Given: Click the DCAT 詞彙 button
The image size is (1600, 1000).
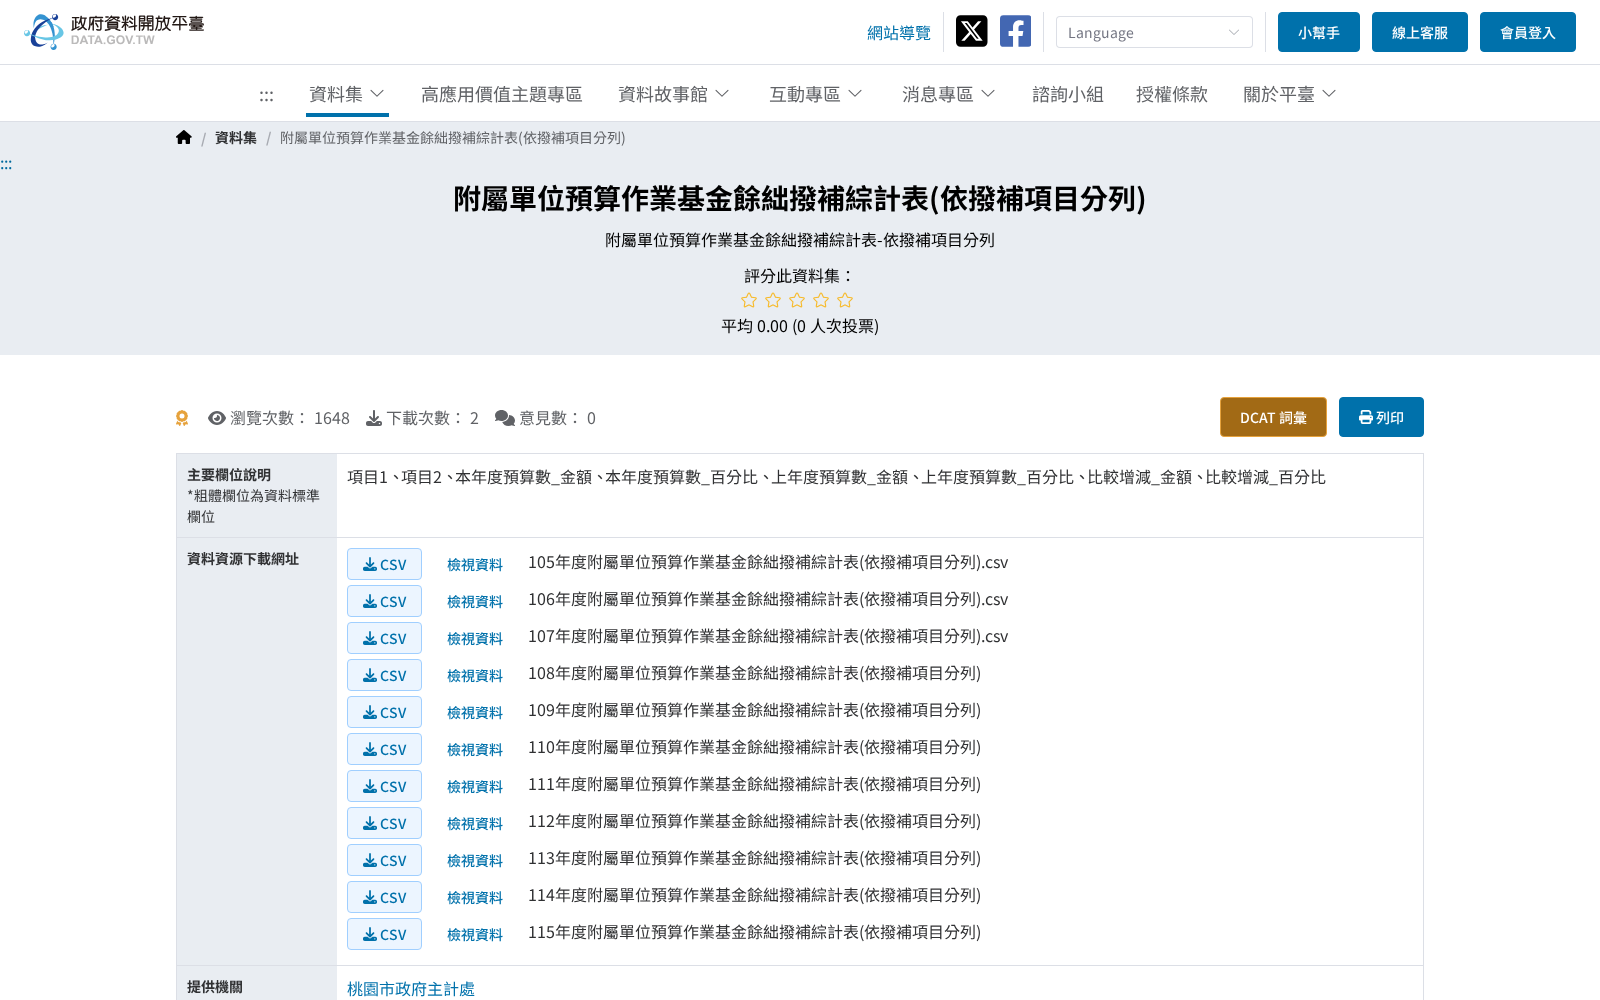Looking at the screenshot, I should point(1273,417).
